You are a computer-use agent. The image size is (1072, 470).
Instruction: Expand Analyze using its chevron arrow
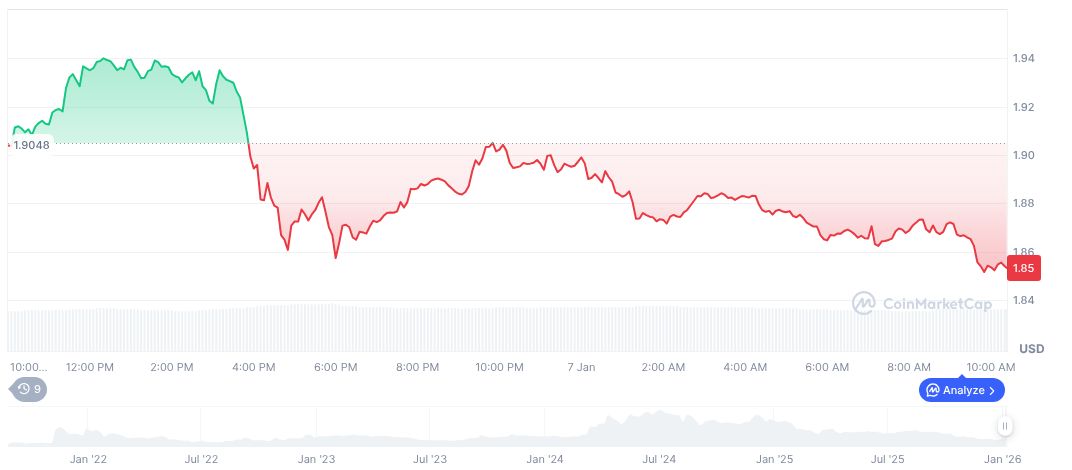[x=992, y=390]
